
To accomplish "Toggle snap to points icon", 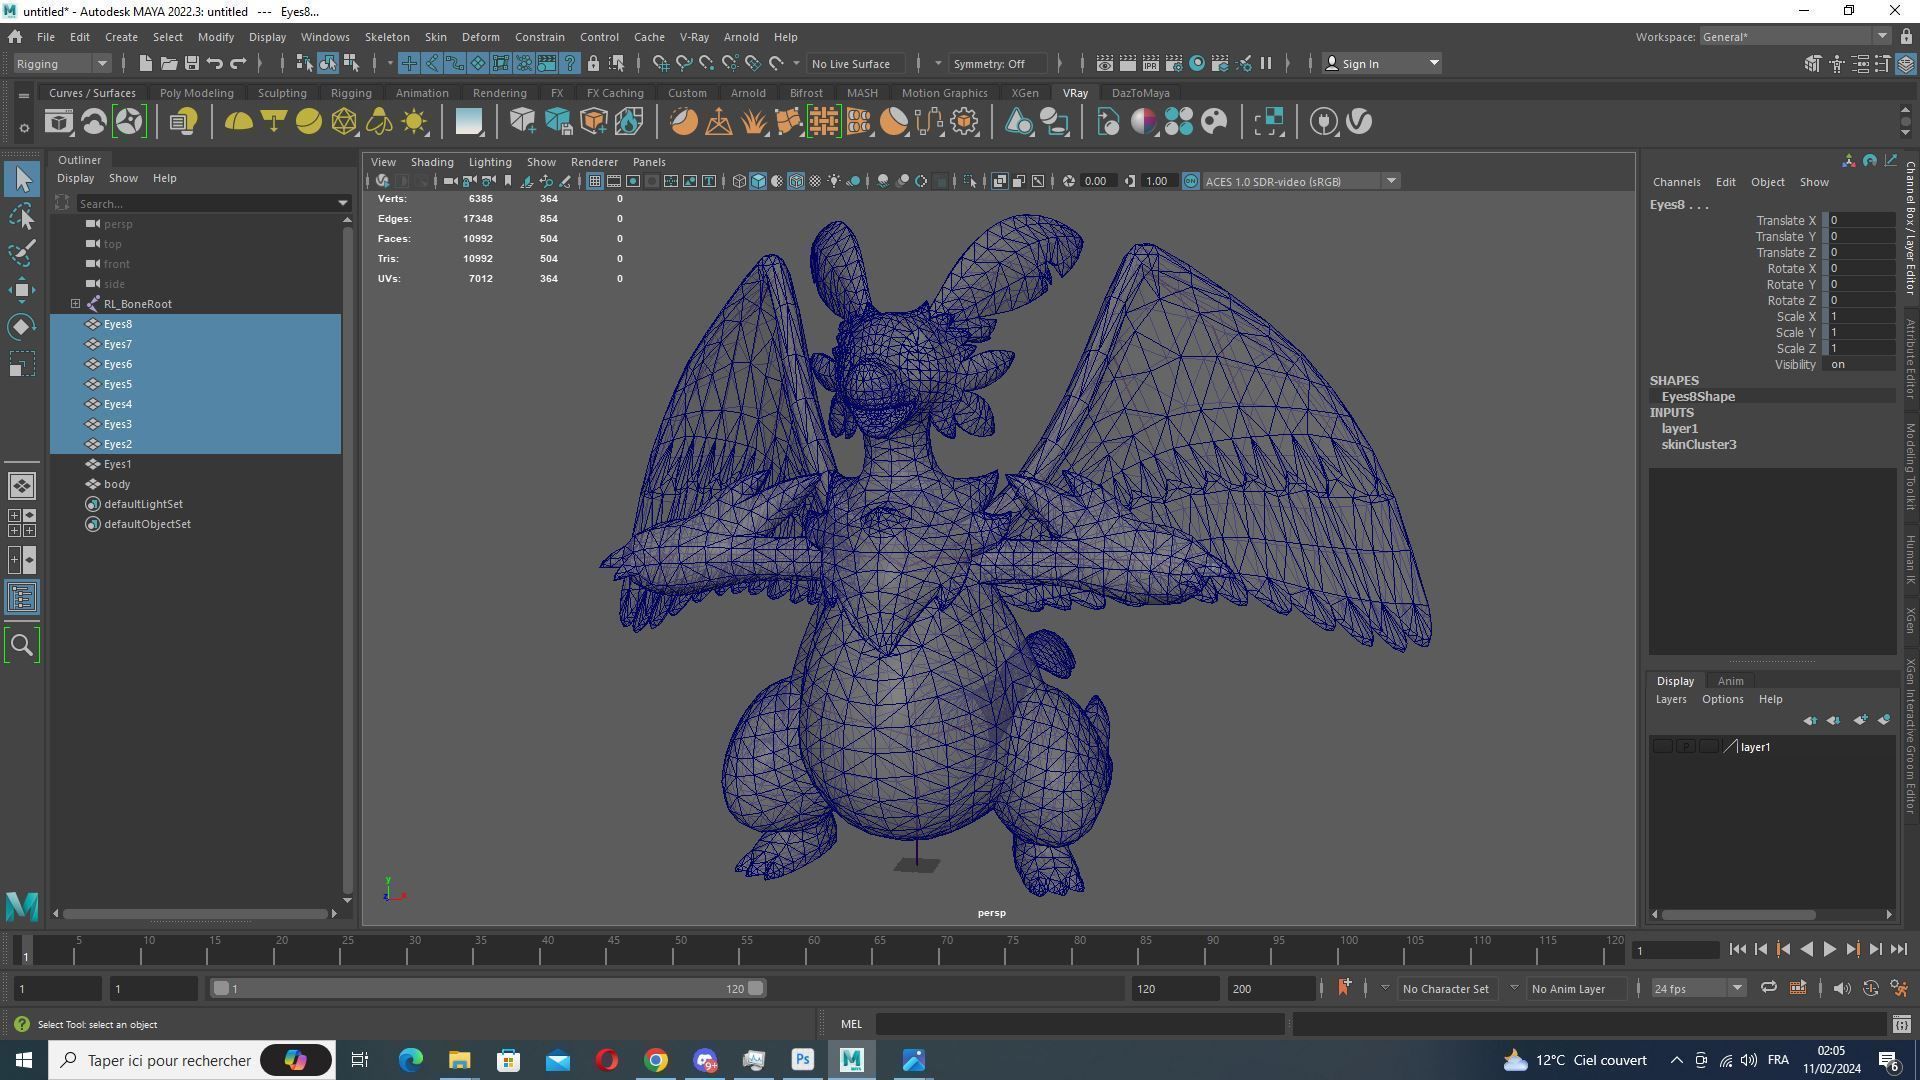I will point(707,64).
